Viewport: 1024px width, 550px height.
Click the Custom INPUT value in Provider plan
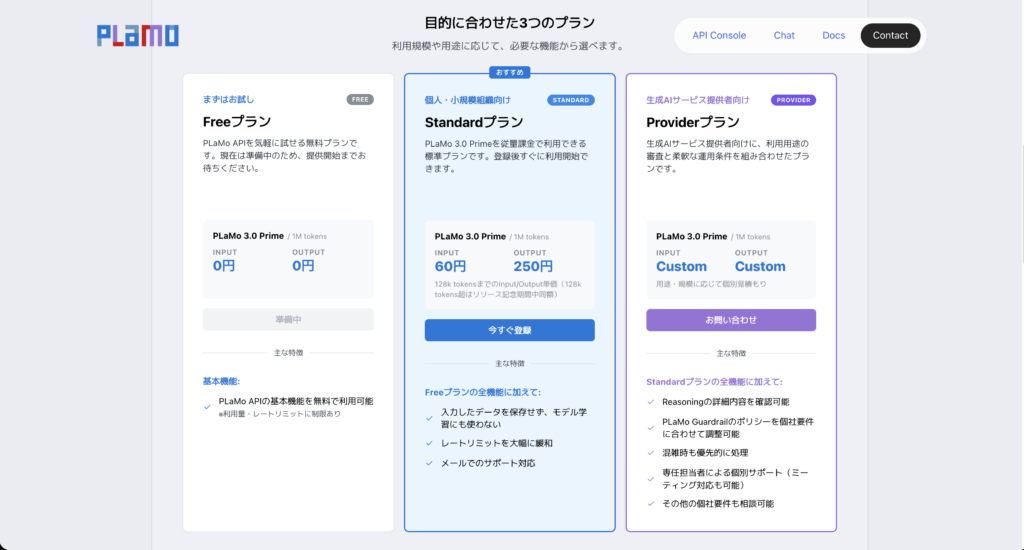click(x=681, y=267)
